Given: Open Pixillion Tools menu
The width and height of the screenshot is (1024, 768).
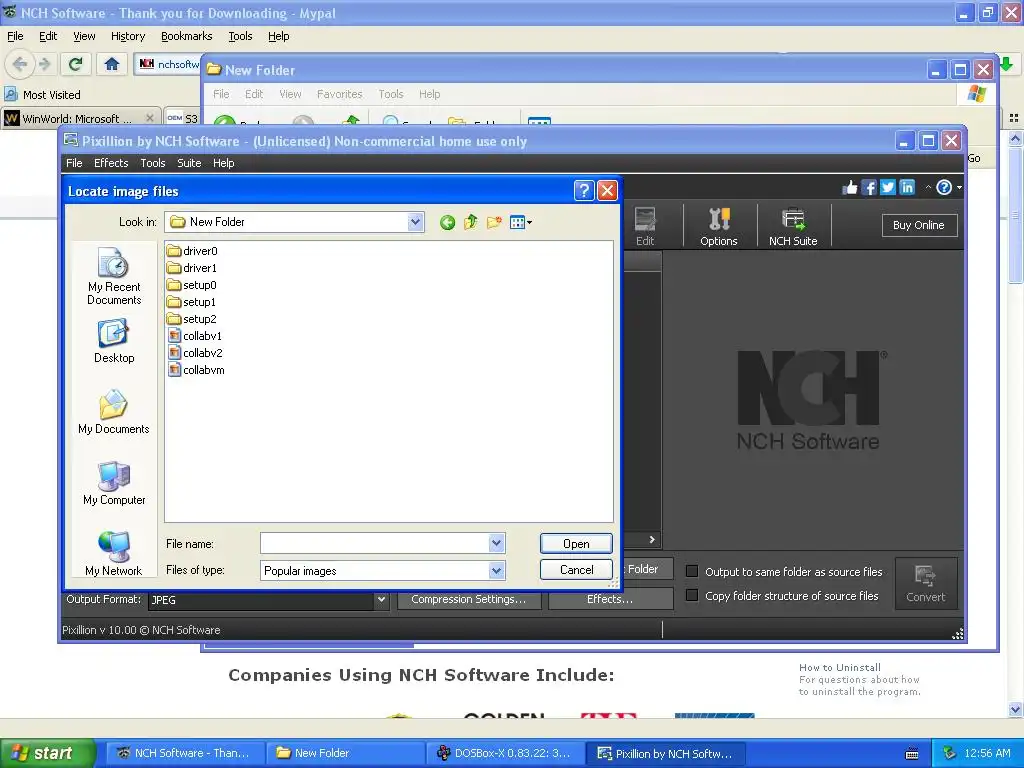Looking at the screenshot, I should [153, 163].
